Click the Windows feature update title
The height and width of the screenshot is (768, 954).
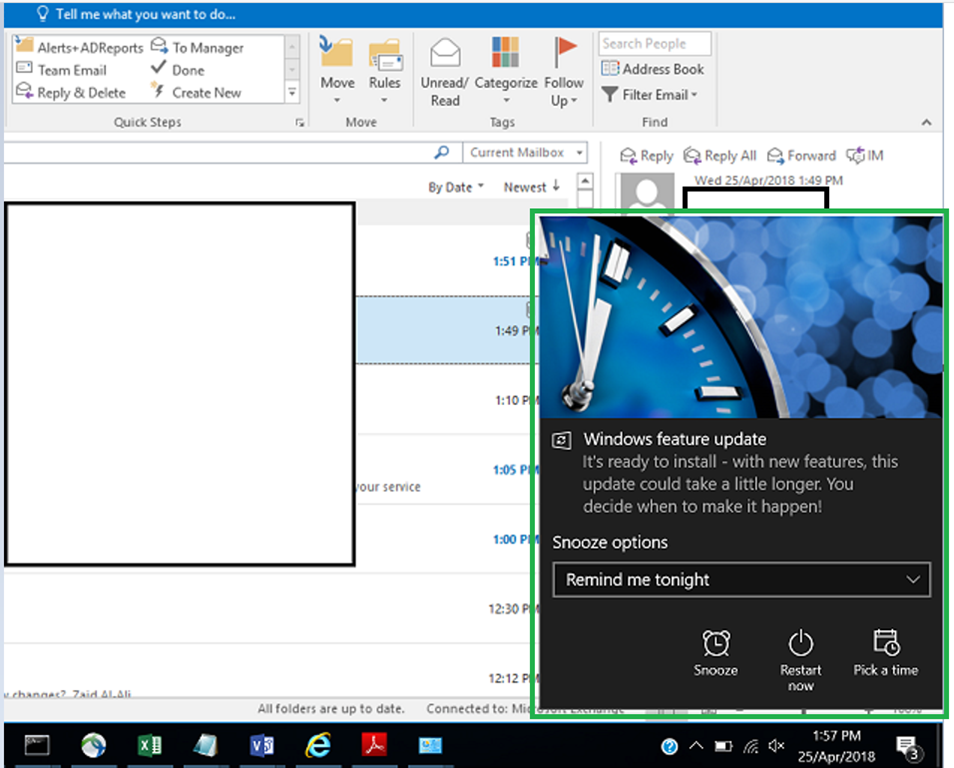(675, 439)
